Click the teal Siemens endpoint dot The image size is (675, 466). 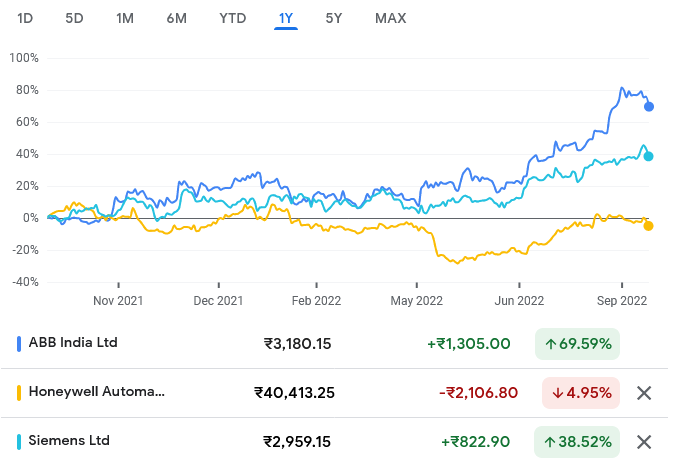[649, 156]
